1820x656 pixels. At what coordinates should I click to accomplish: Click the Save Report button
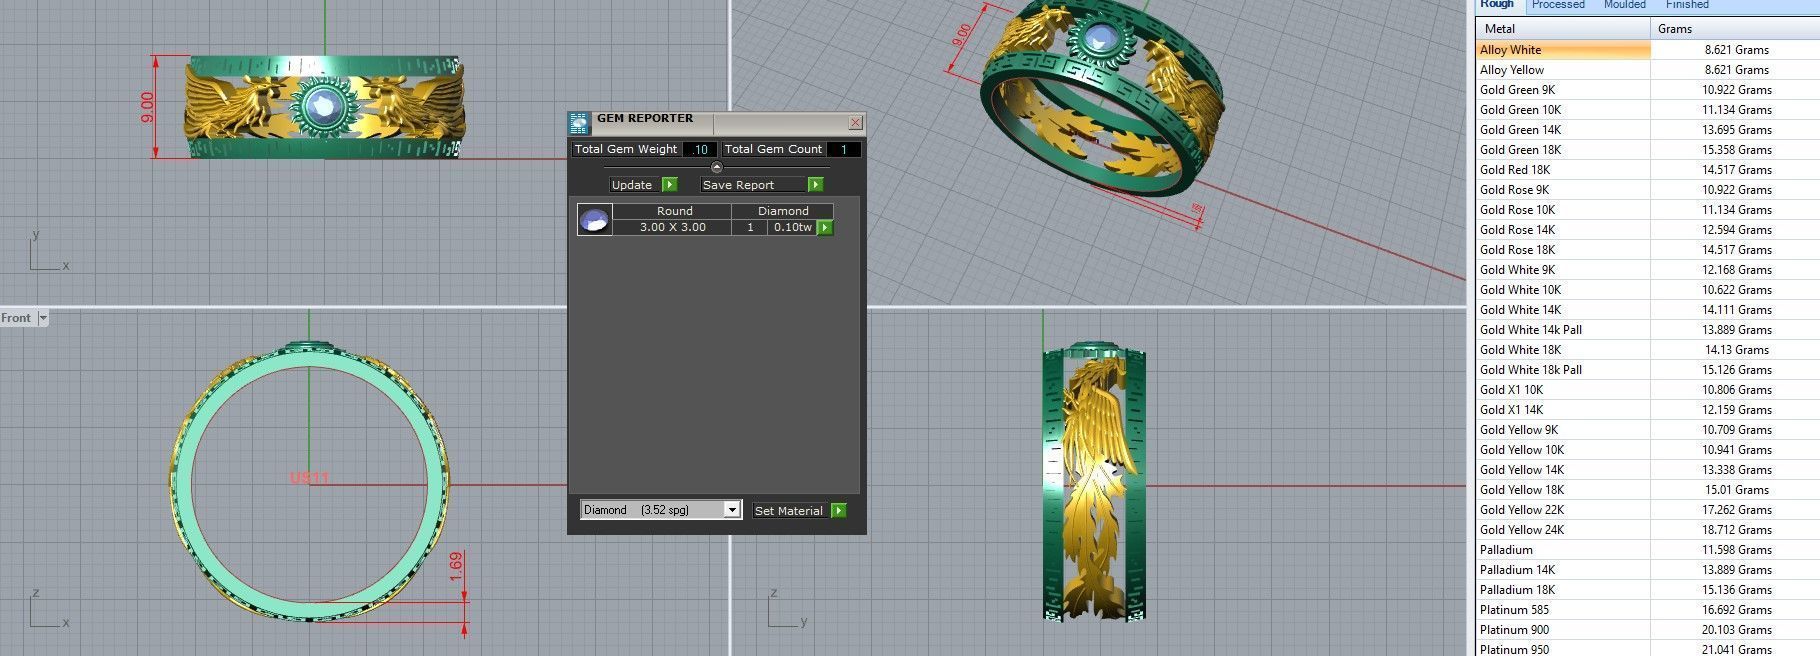[x=753, y=185]
